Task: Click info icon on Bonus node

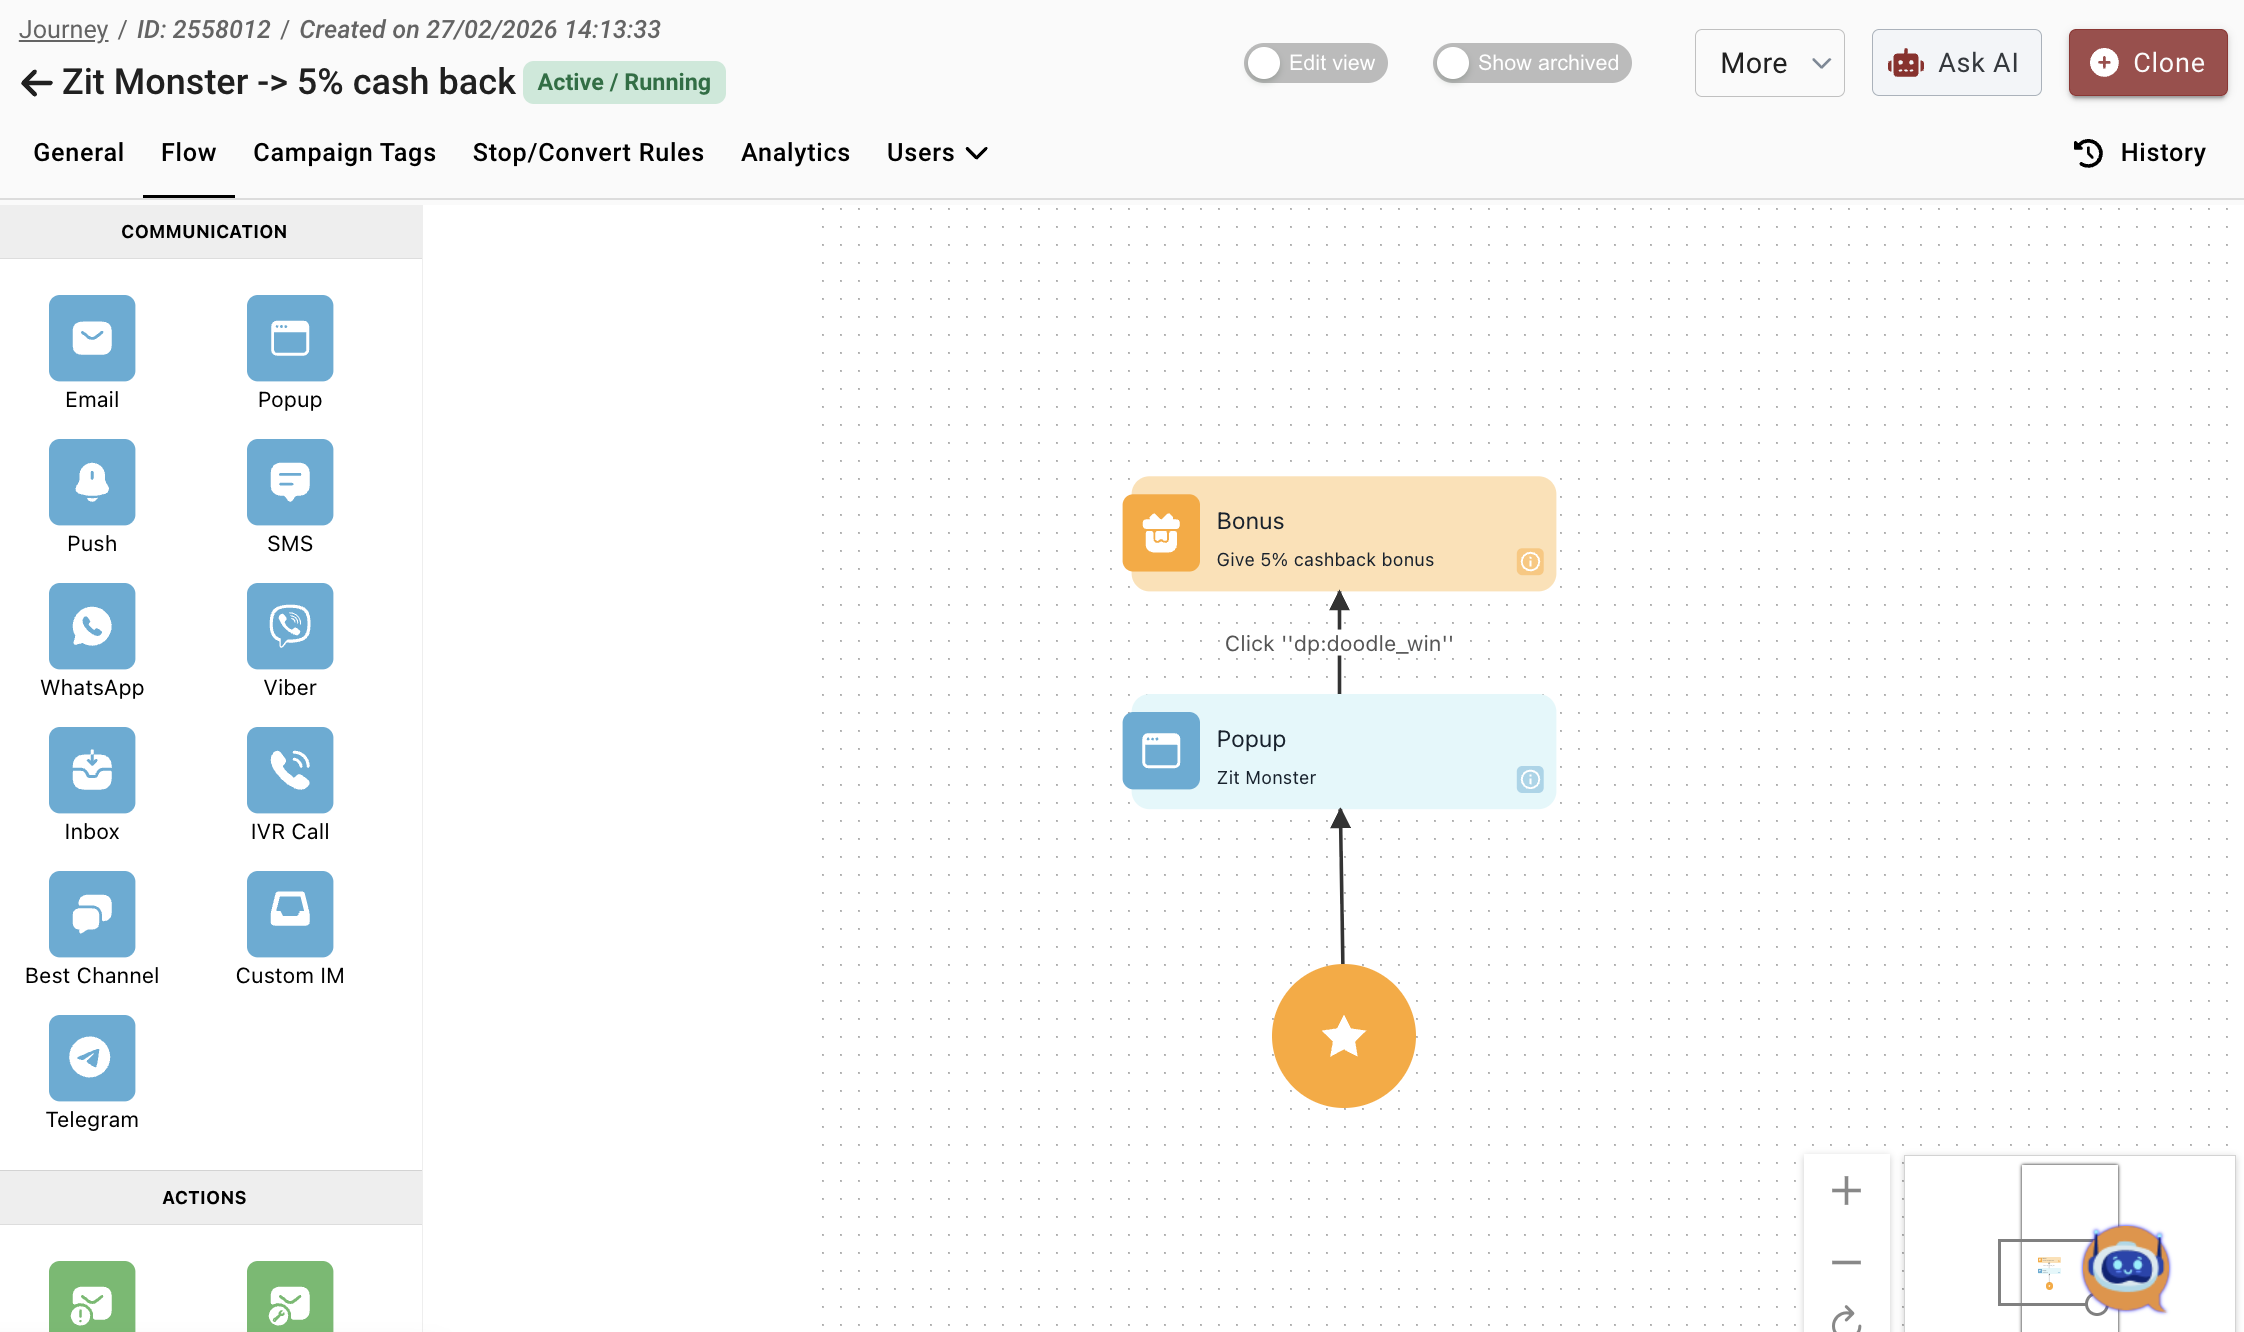Action: click(1530, 562)
